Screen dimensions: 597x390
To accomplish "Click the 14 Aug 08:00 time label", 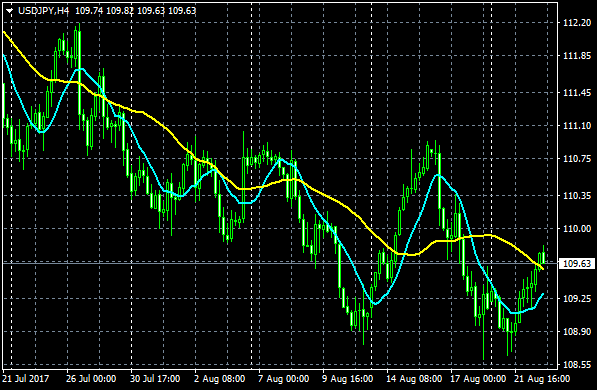I will (x=414, y=379).
